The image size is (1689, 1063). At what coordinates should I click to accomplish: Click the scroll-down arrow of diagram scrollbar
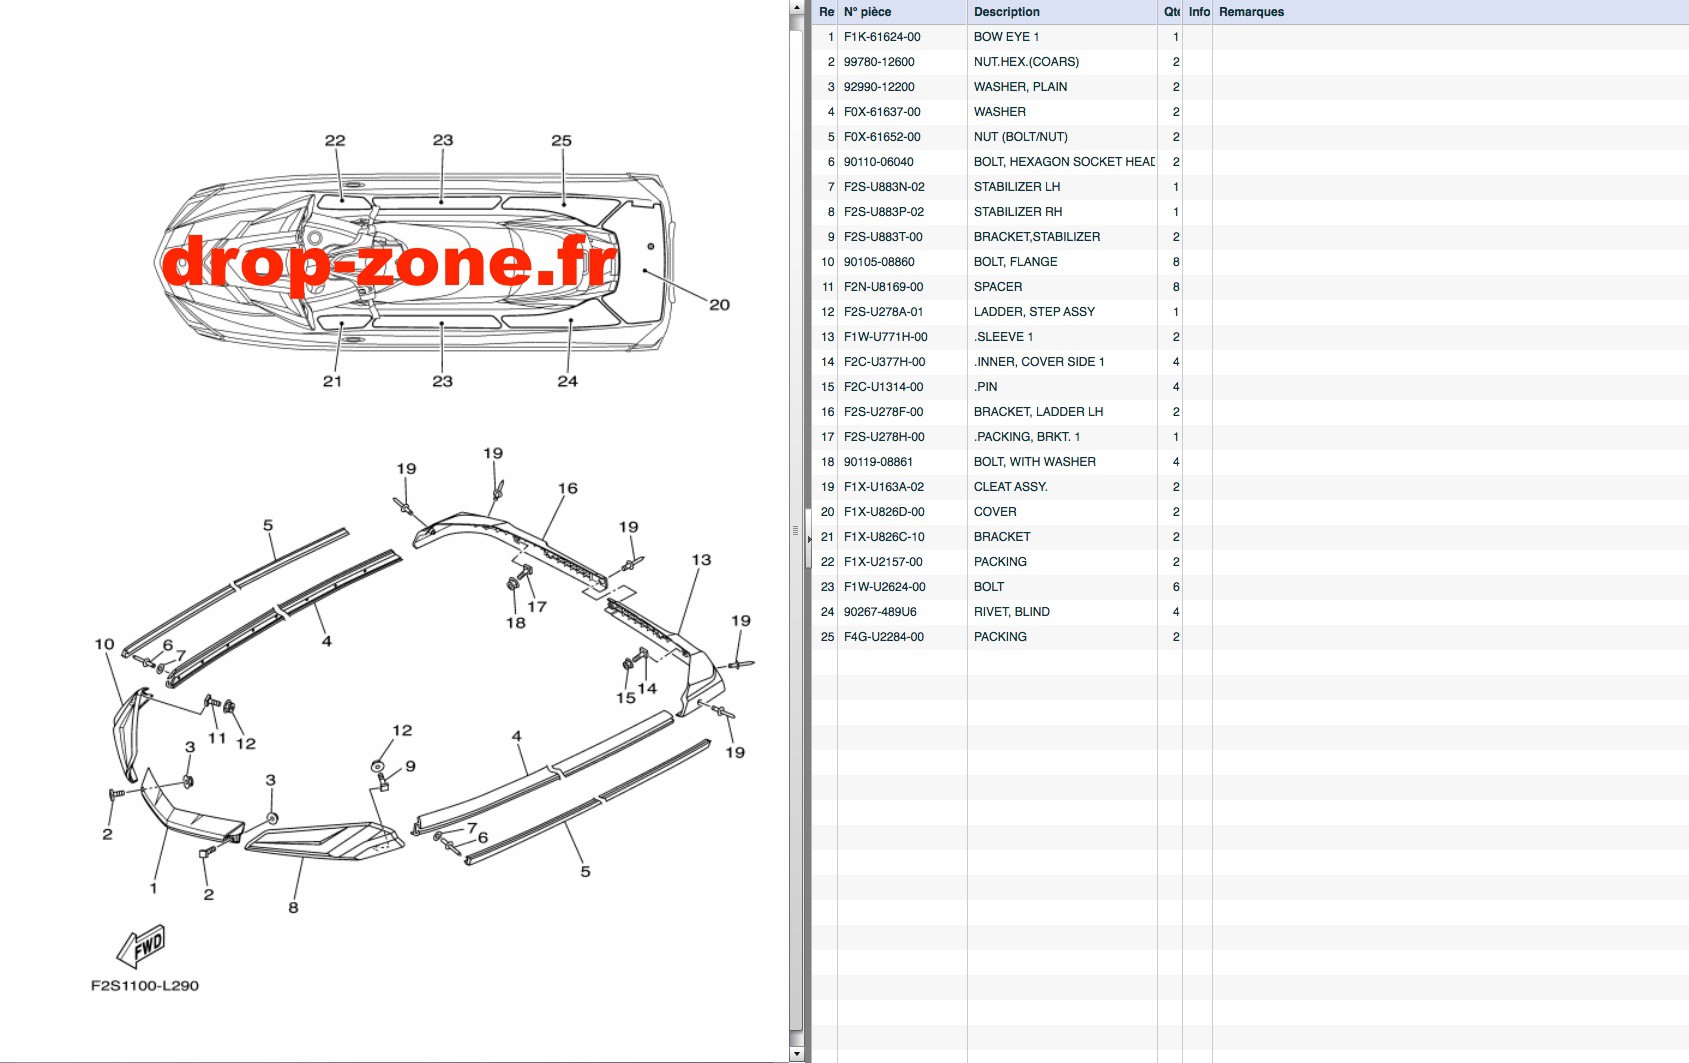click(796, 1053)
